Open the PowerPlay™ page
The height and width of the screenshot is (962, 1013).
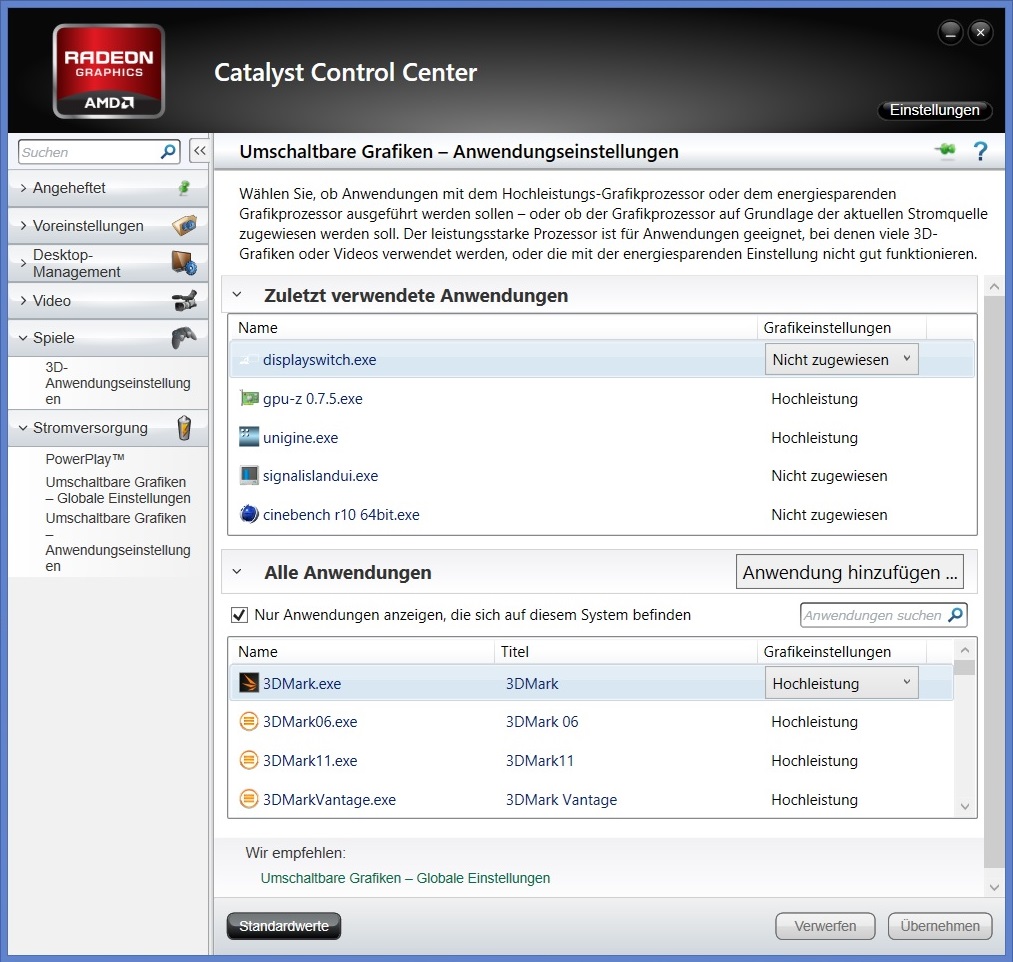(85, 459)
